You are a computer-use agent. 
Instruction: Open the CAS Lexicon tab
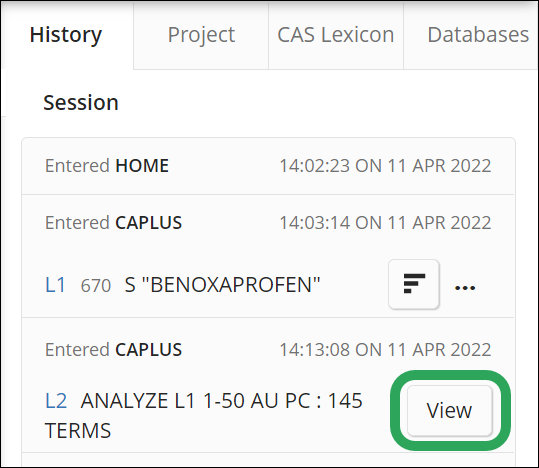pos(336,35)
